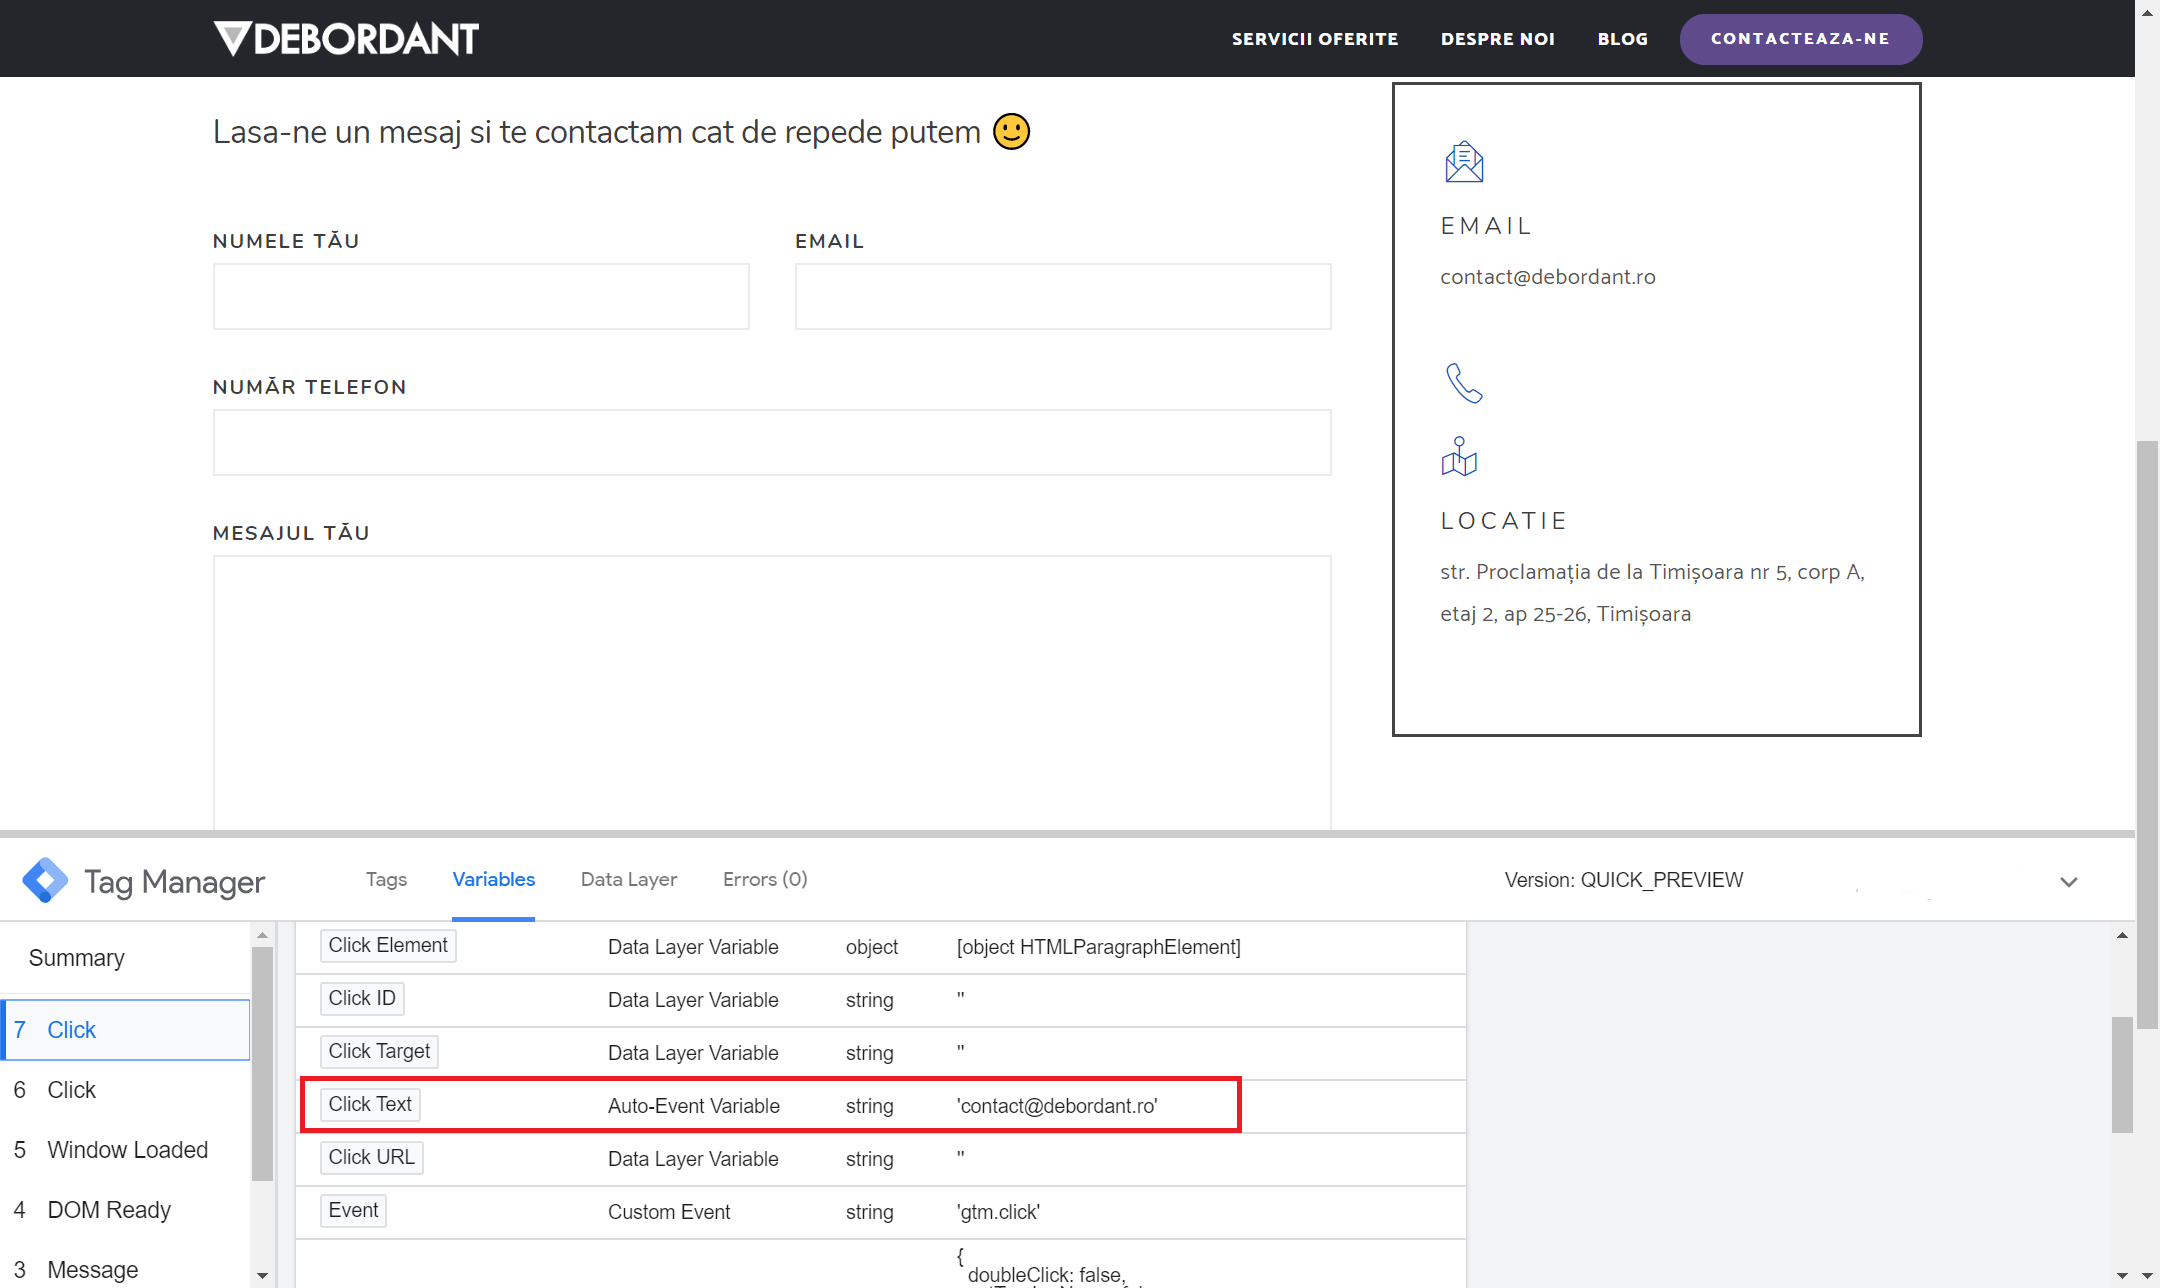This screenshot has width=2160, height=1288.
Task: Click the envelope email icon
Action: pos(1464,162)
